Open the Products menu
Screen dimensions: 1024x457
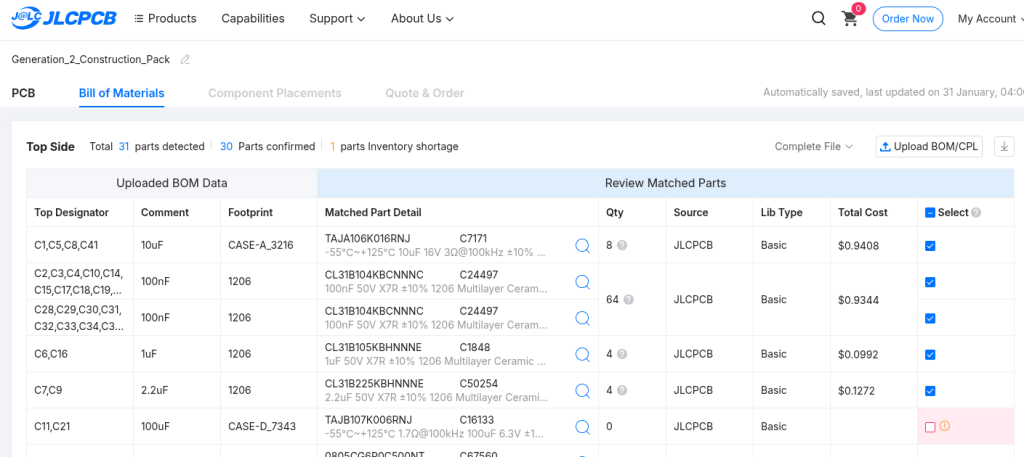[165, 18]
